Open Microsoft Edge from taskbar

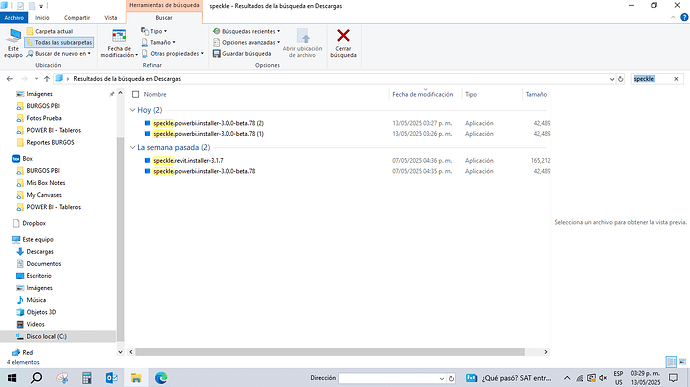pos(161,378)
